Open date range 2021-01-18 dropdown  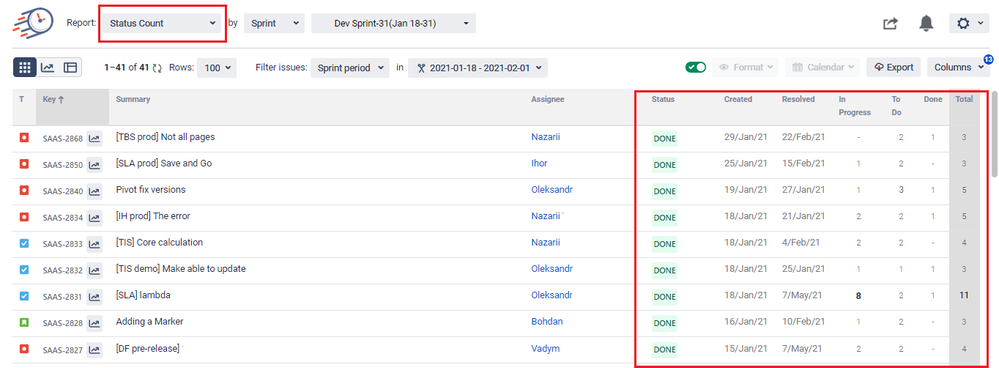[x=478, y=67]
